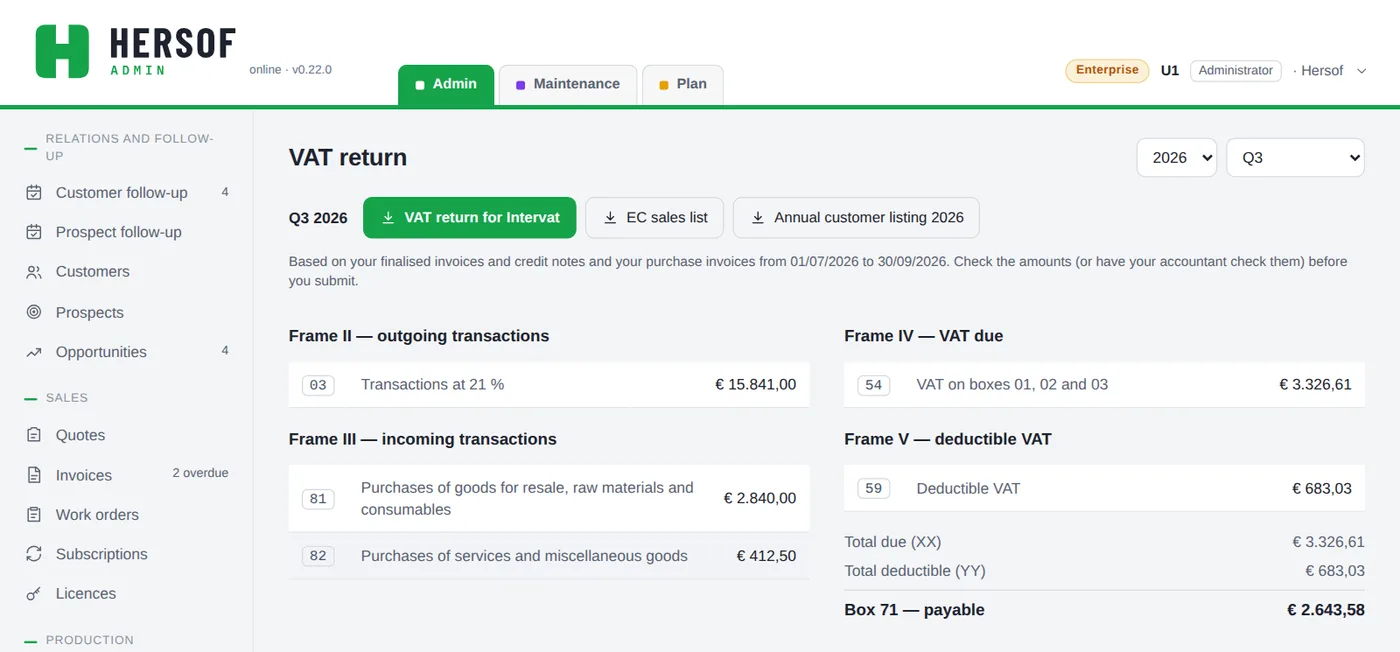Expand the Hersof account menu chevron
1400x652 pixels.
(x=1361, y=71)
